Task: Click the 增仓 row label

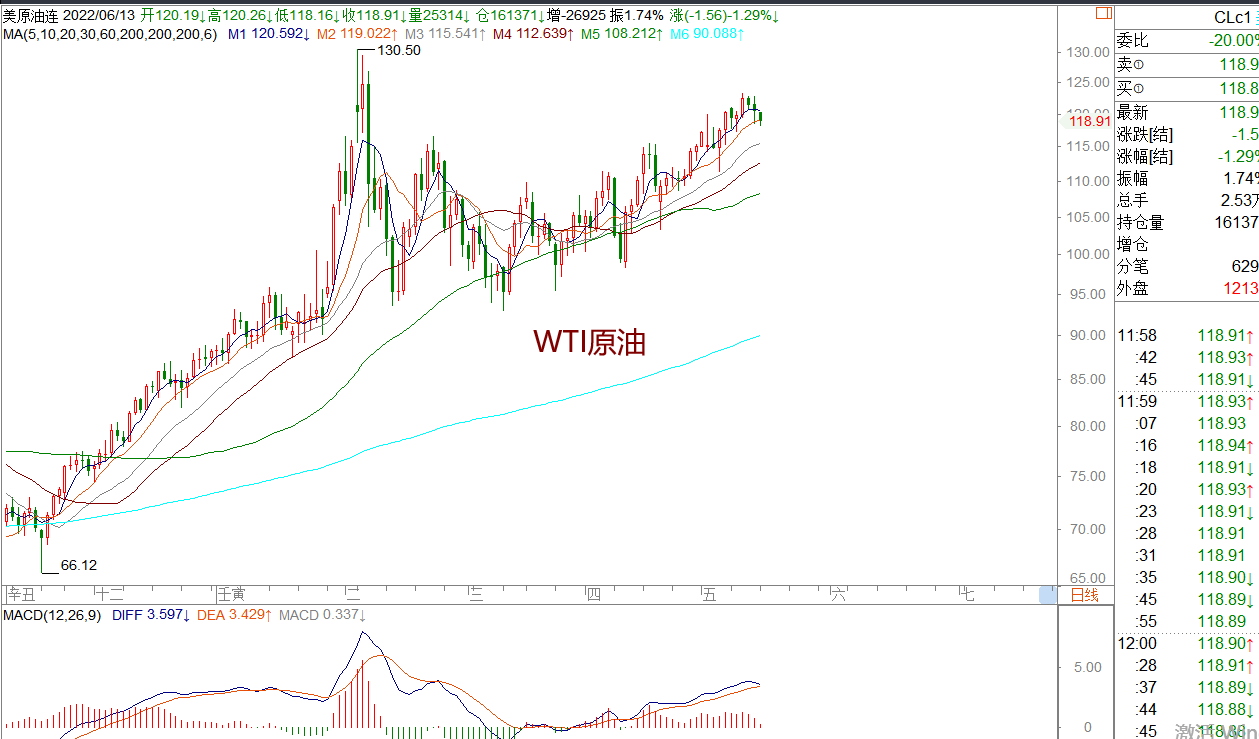Action: coord(1133,245)
